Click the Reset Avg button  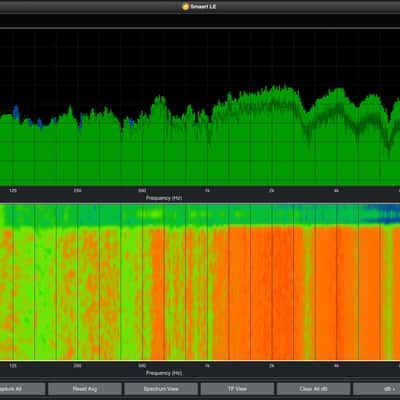pyautogui.click(x=85, y=389)
